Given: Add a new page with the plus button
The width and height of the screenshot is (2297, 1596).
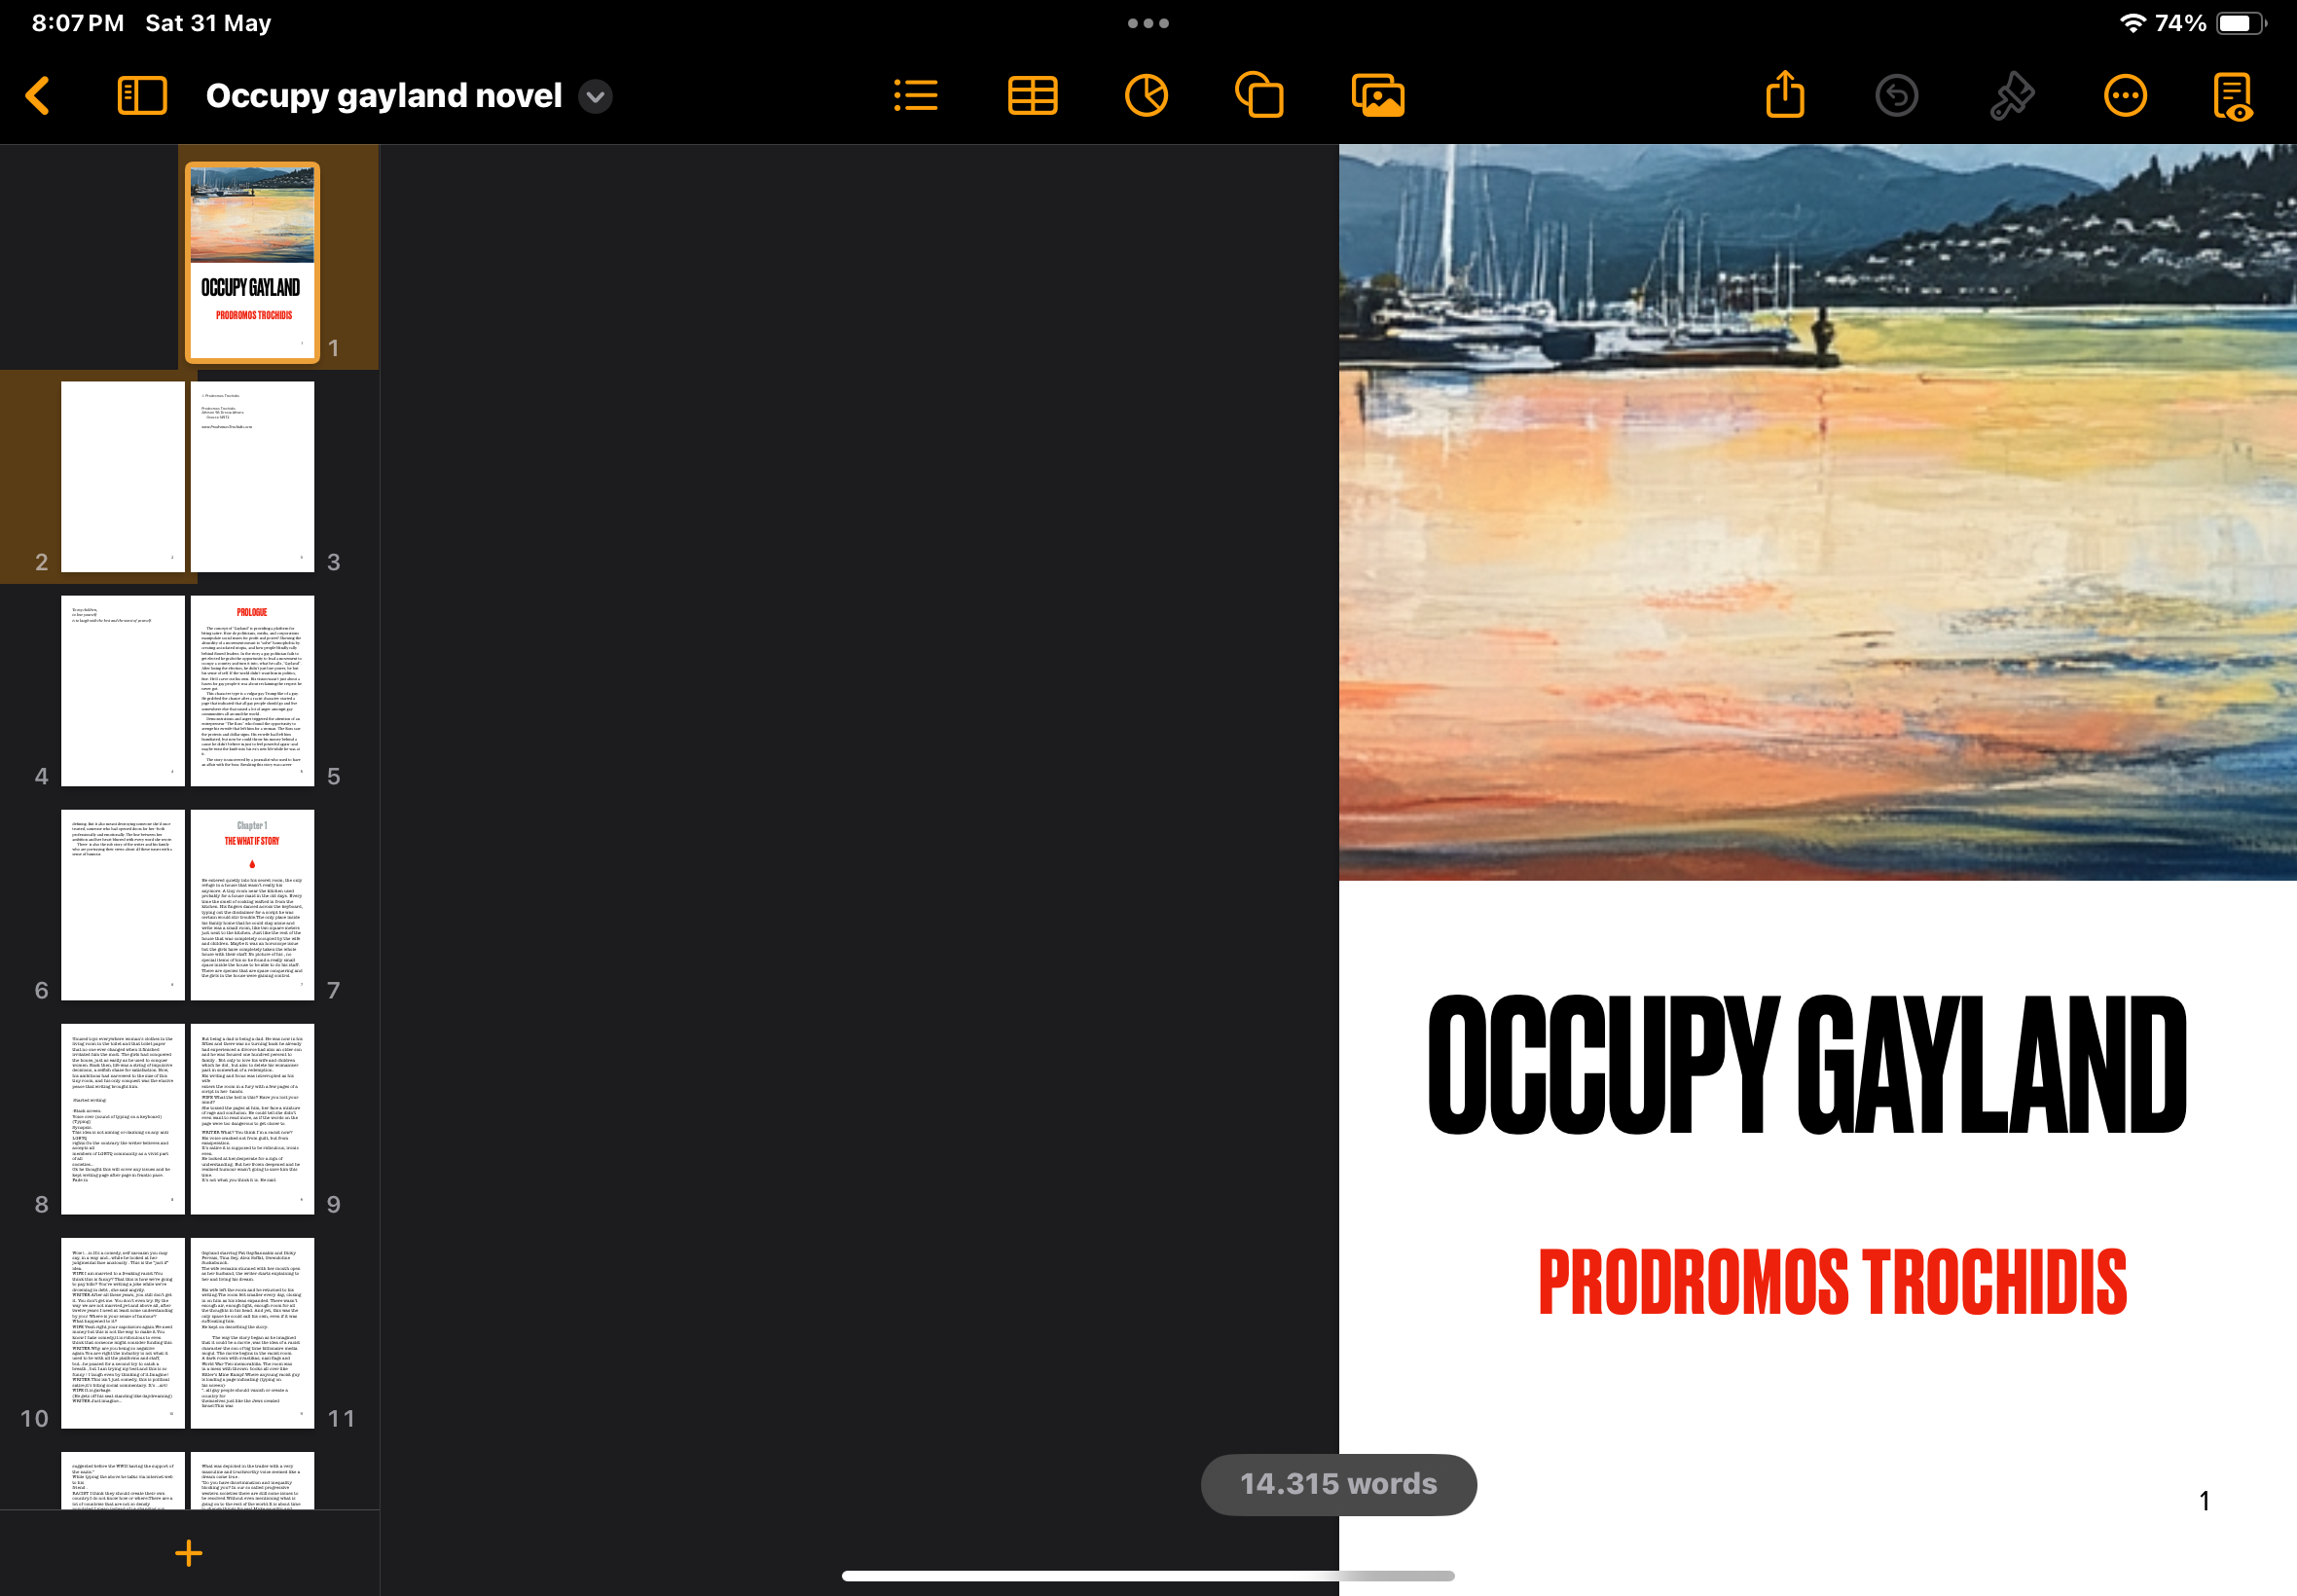Looking at the screenshot, I should pyautogui.click(x=189, y=1553).
